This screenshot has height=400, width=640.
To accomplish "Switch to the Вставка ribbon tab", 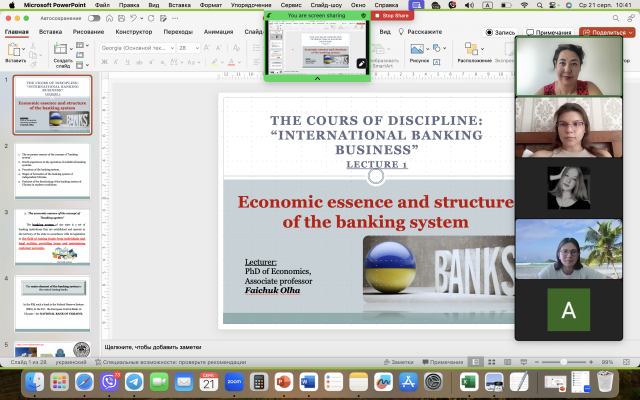I will click(x=51, y=32).
